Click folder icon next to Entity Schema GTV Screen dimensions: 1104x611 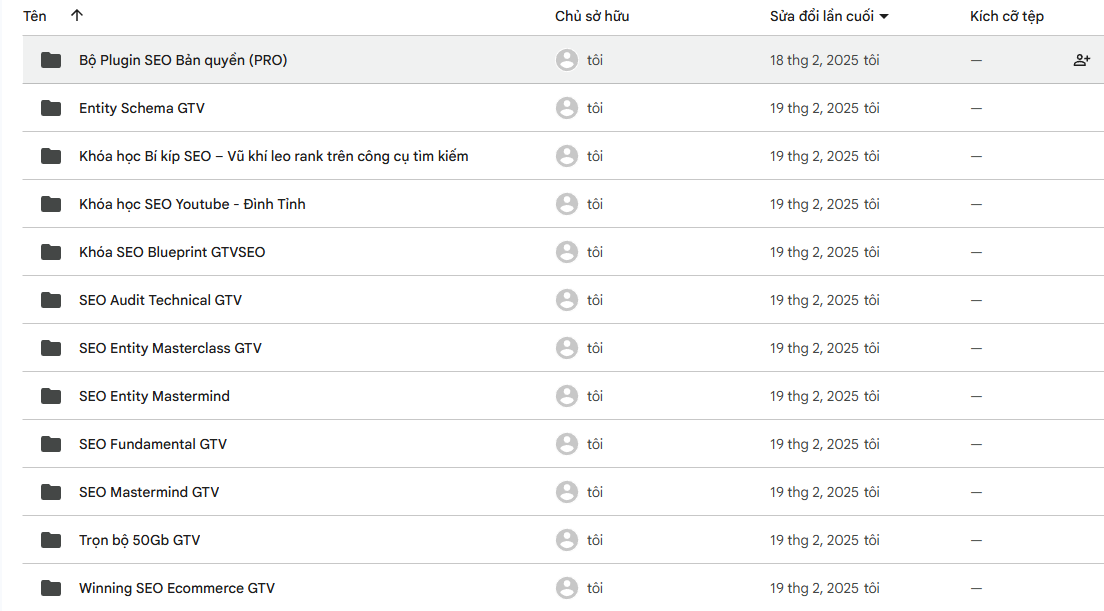pyautogui.click(x=51, y=108)
